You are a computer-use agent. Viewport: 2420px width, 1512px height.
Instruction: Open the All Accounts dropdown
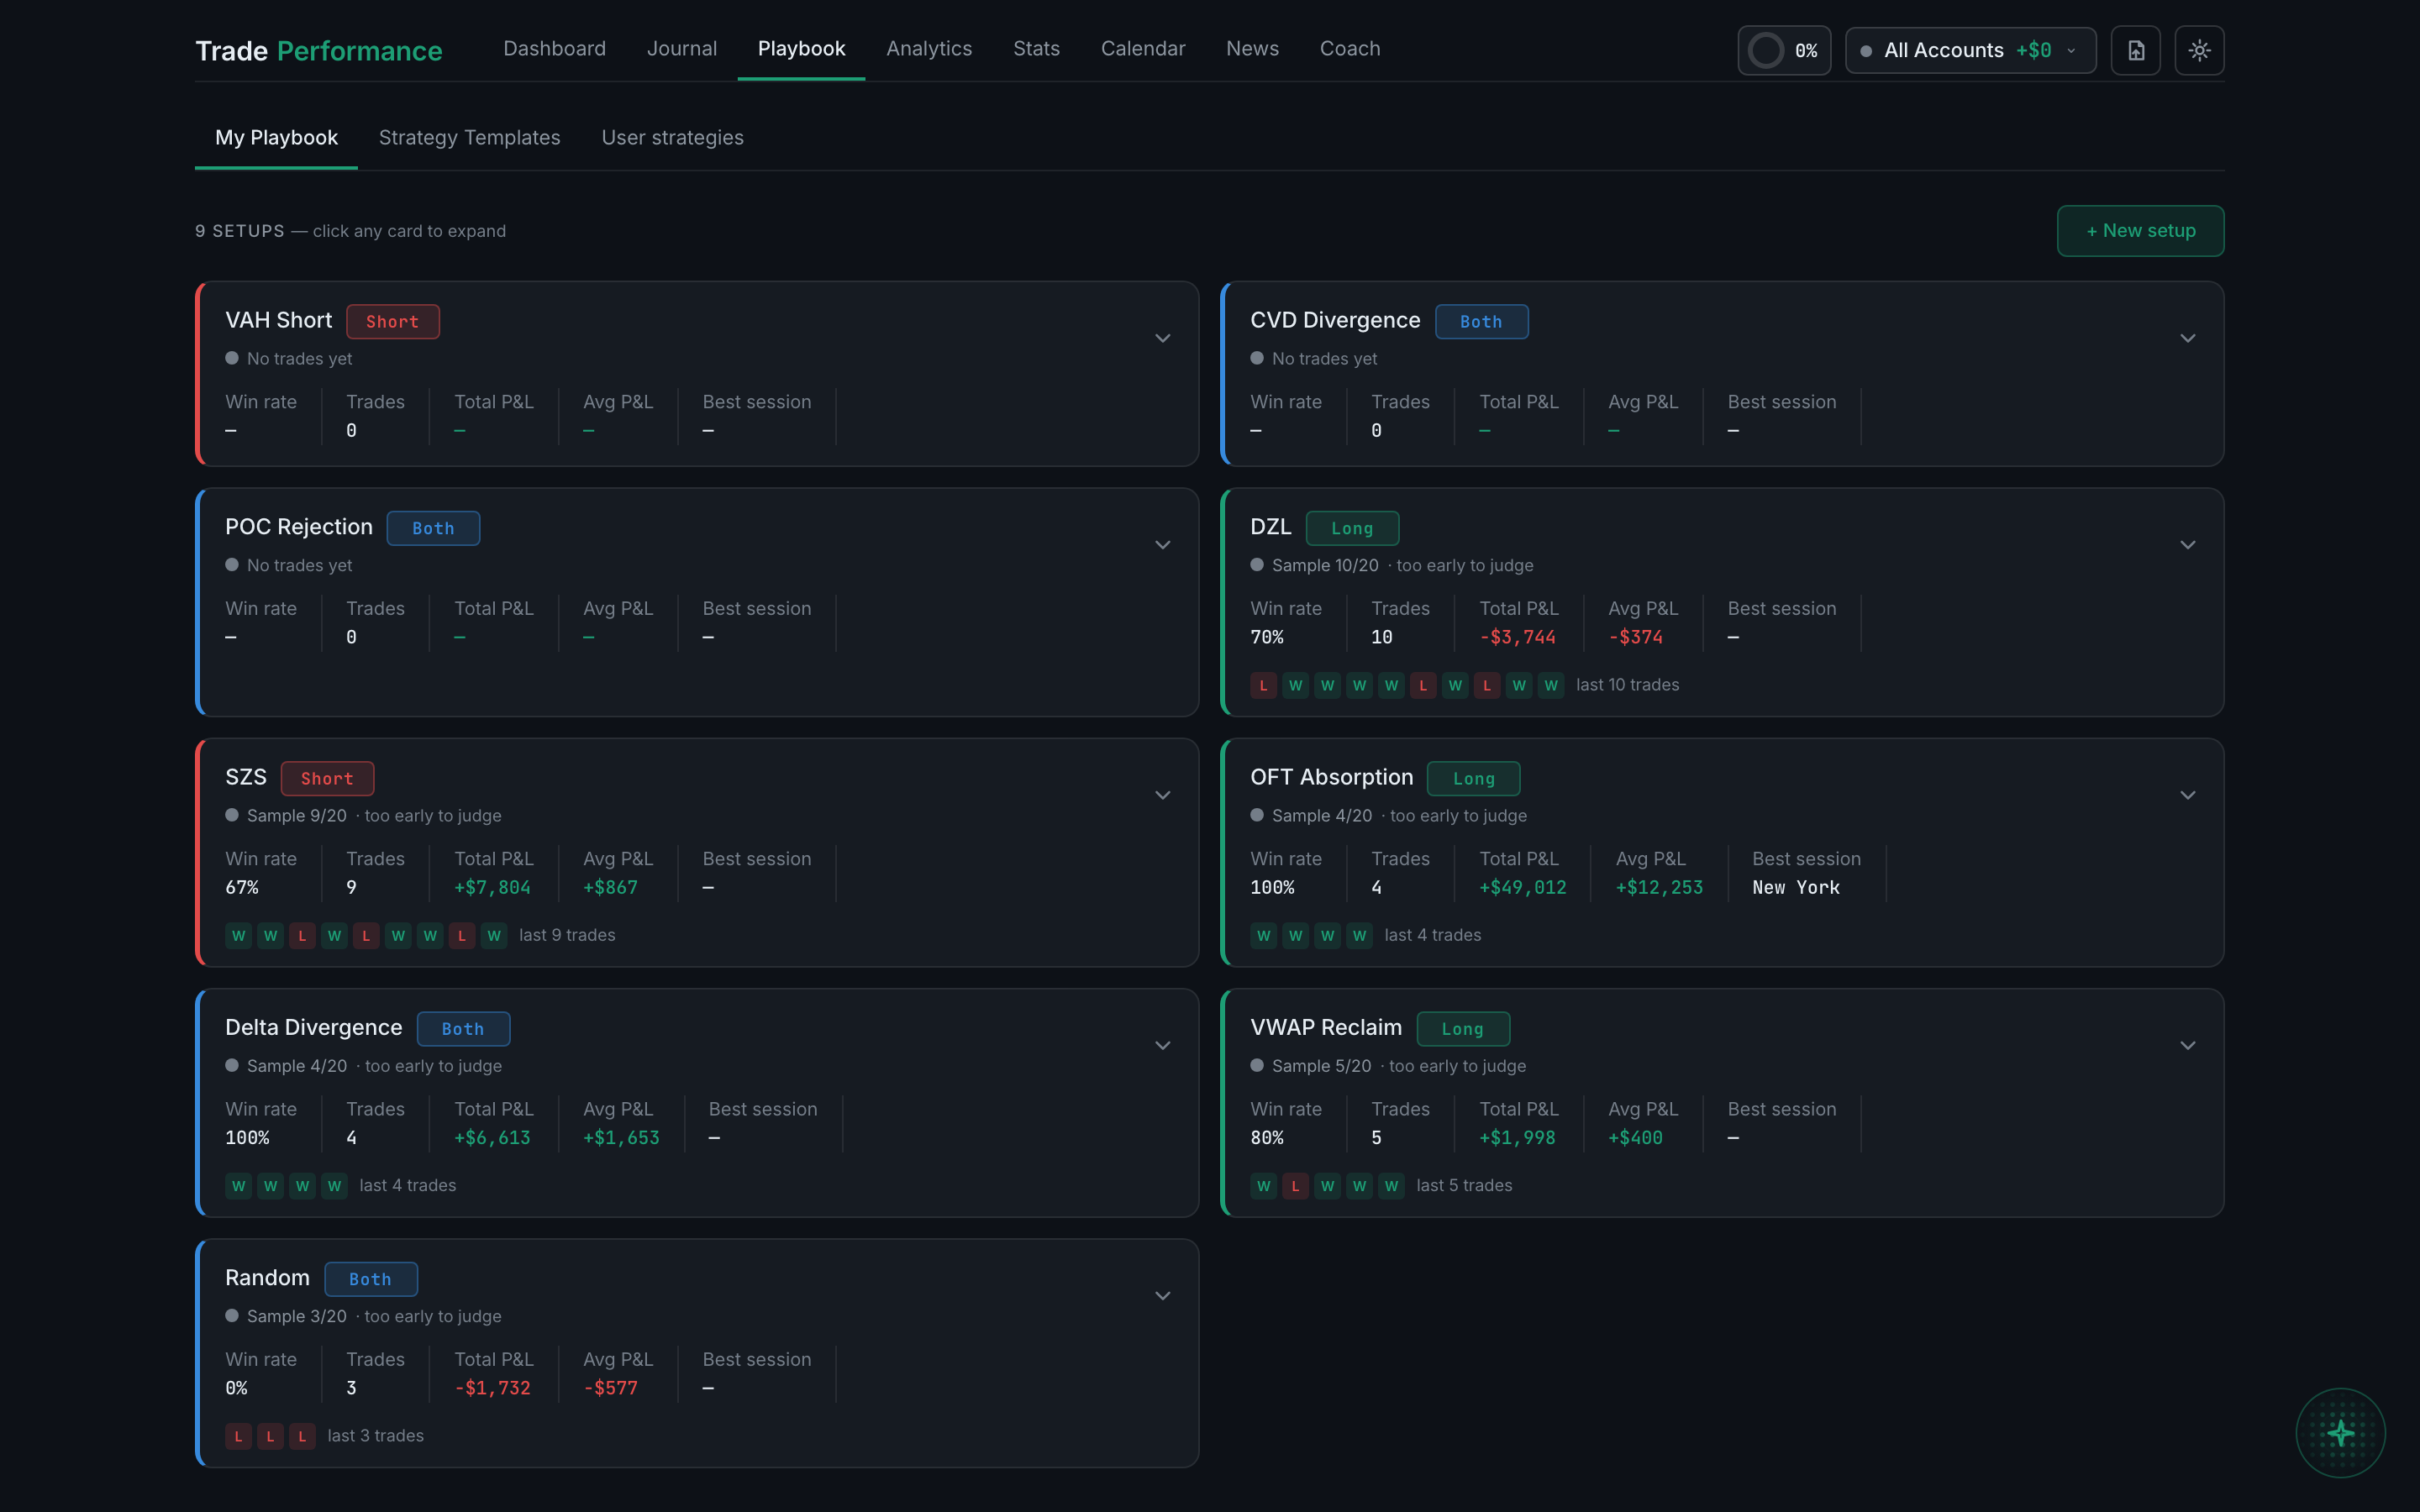[x=1970, y=50]
